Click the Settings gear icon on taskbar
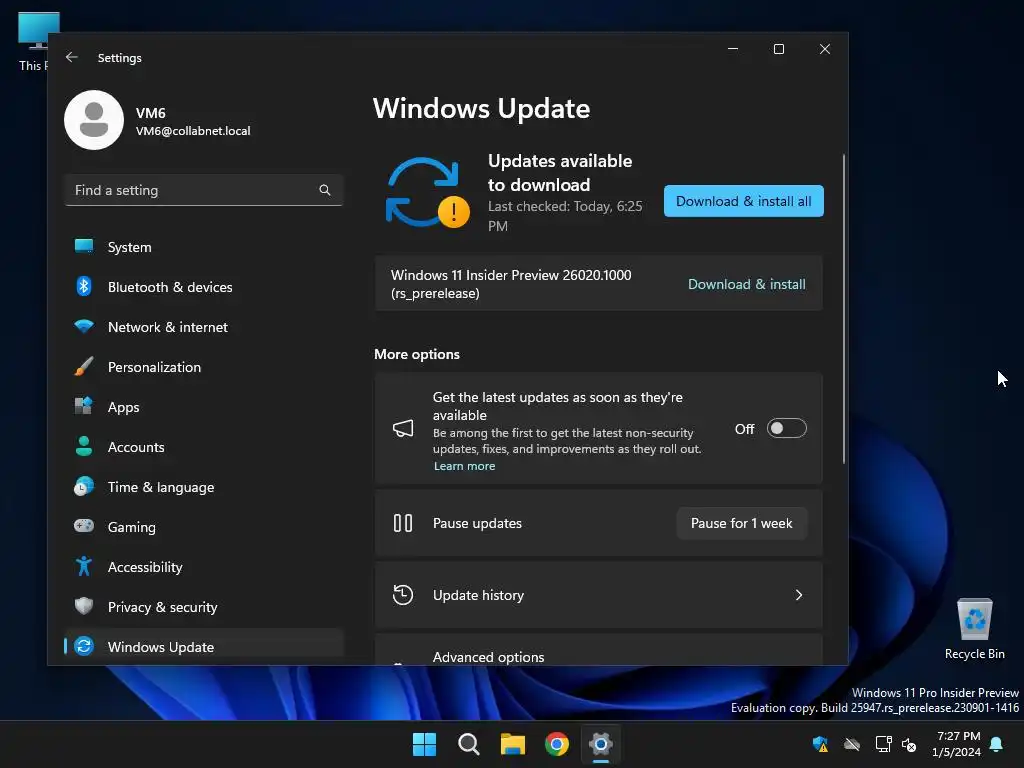Image resolution: width=1024 pixels, height=768 pixels. click(x=601, y=744)
